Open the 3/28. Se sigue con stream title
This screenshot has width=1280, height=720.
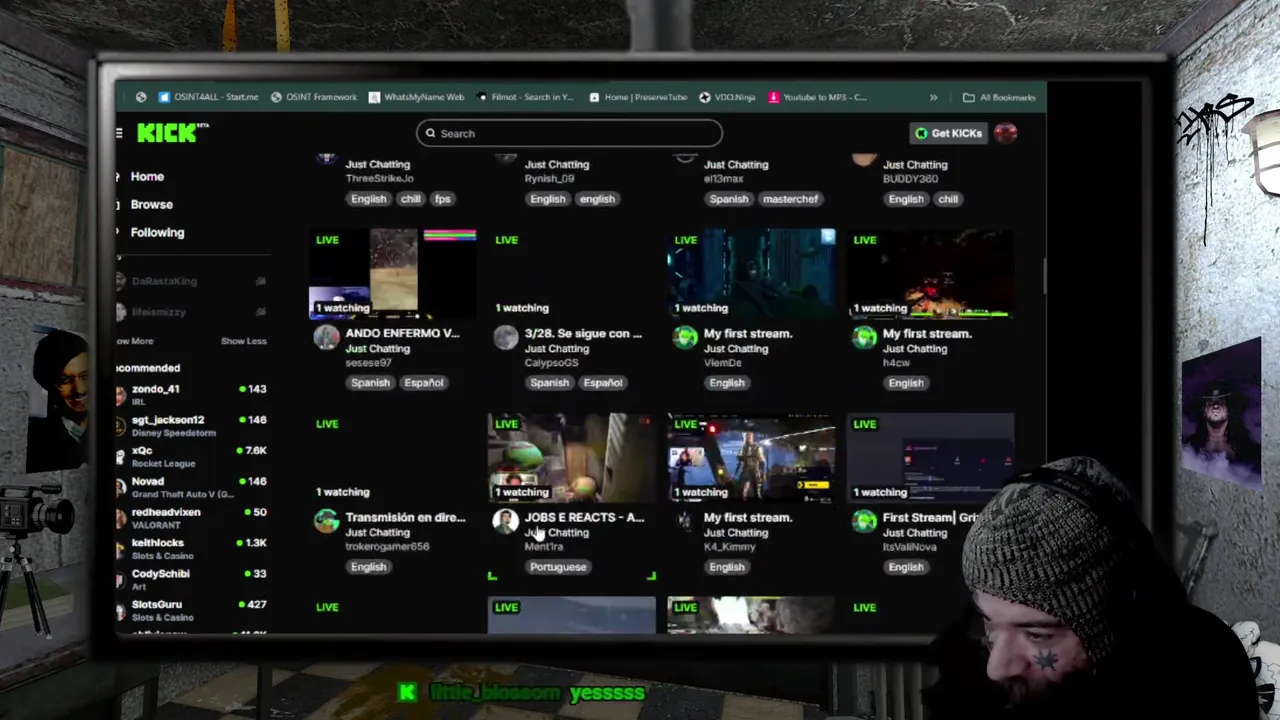(583, 333)
